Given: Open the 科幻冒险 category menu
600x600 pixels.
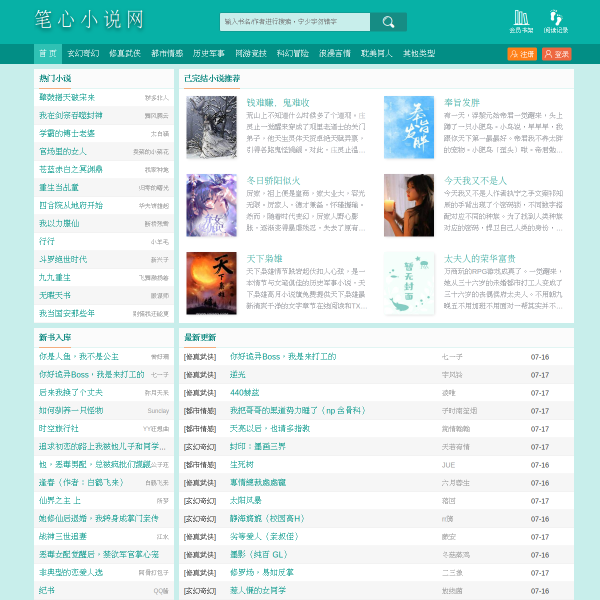Looking at the screenshot, I should point(293,54).
